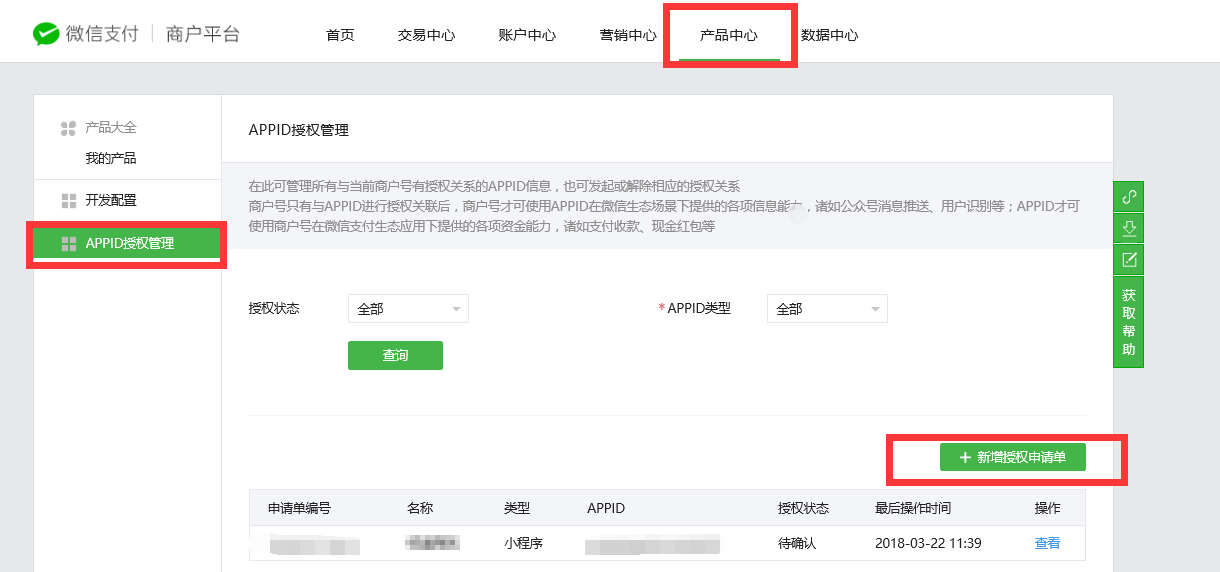Viewport: 1220px width, 572px height.
Task: Click the grid icon beside APPID授权管理
Action: tap(68, 244)
